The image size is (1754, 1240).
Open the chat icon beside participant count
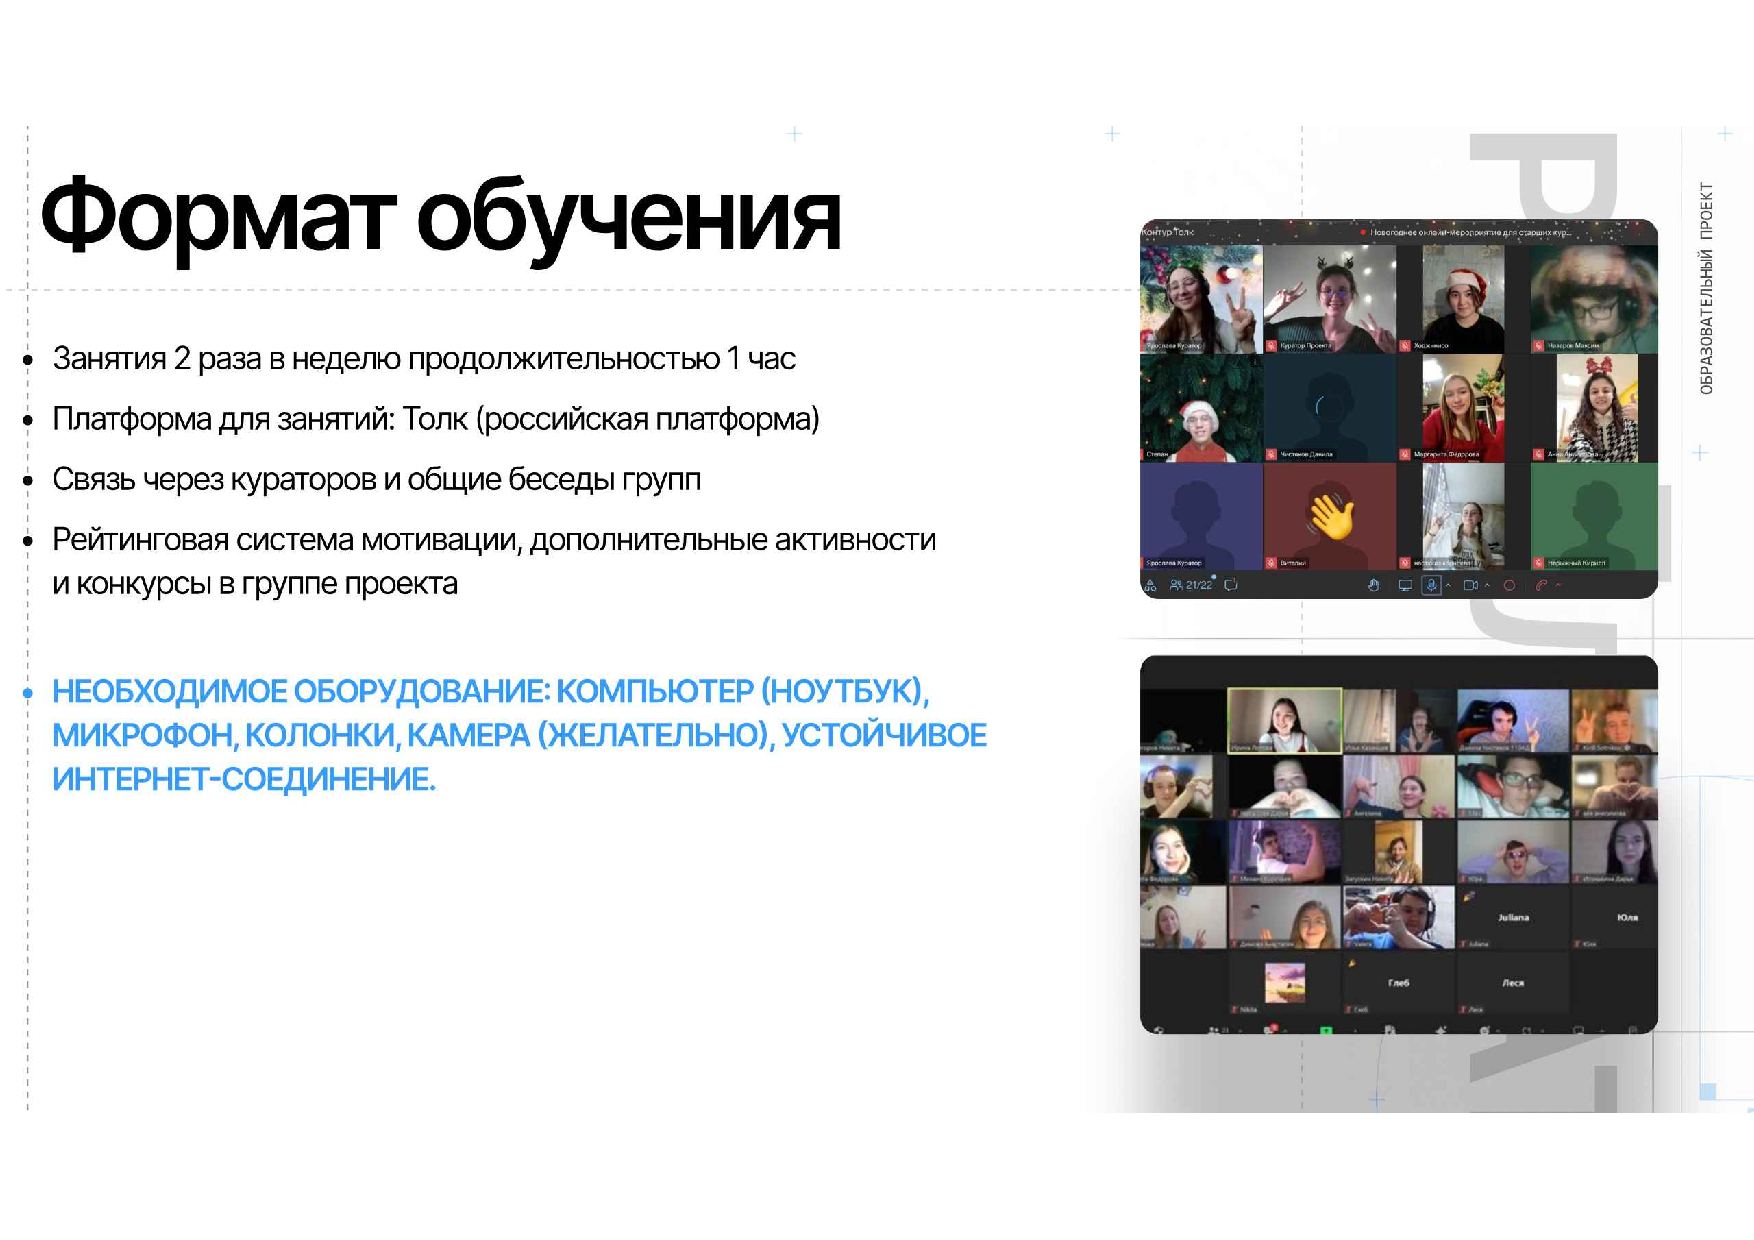(1231, 585)
